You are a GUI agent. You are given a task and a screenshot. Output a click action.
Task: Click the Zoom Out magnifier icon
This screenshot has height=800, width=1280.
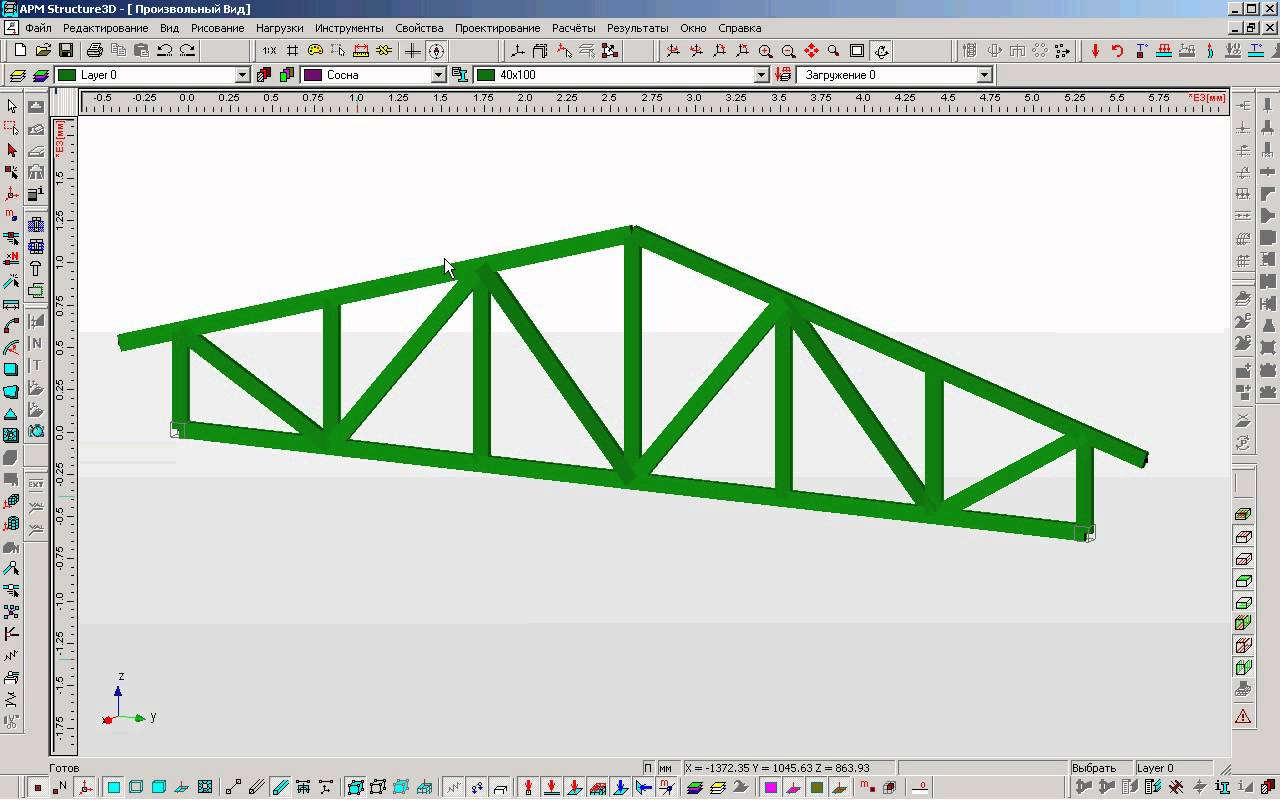[789, 50]
